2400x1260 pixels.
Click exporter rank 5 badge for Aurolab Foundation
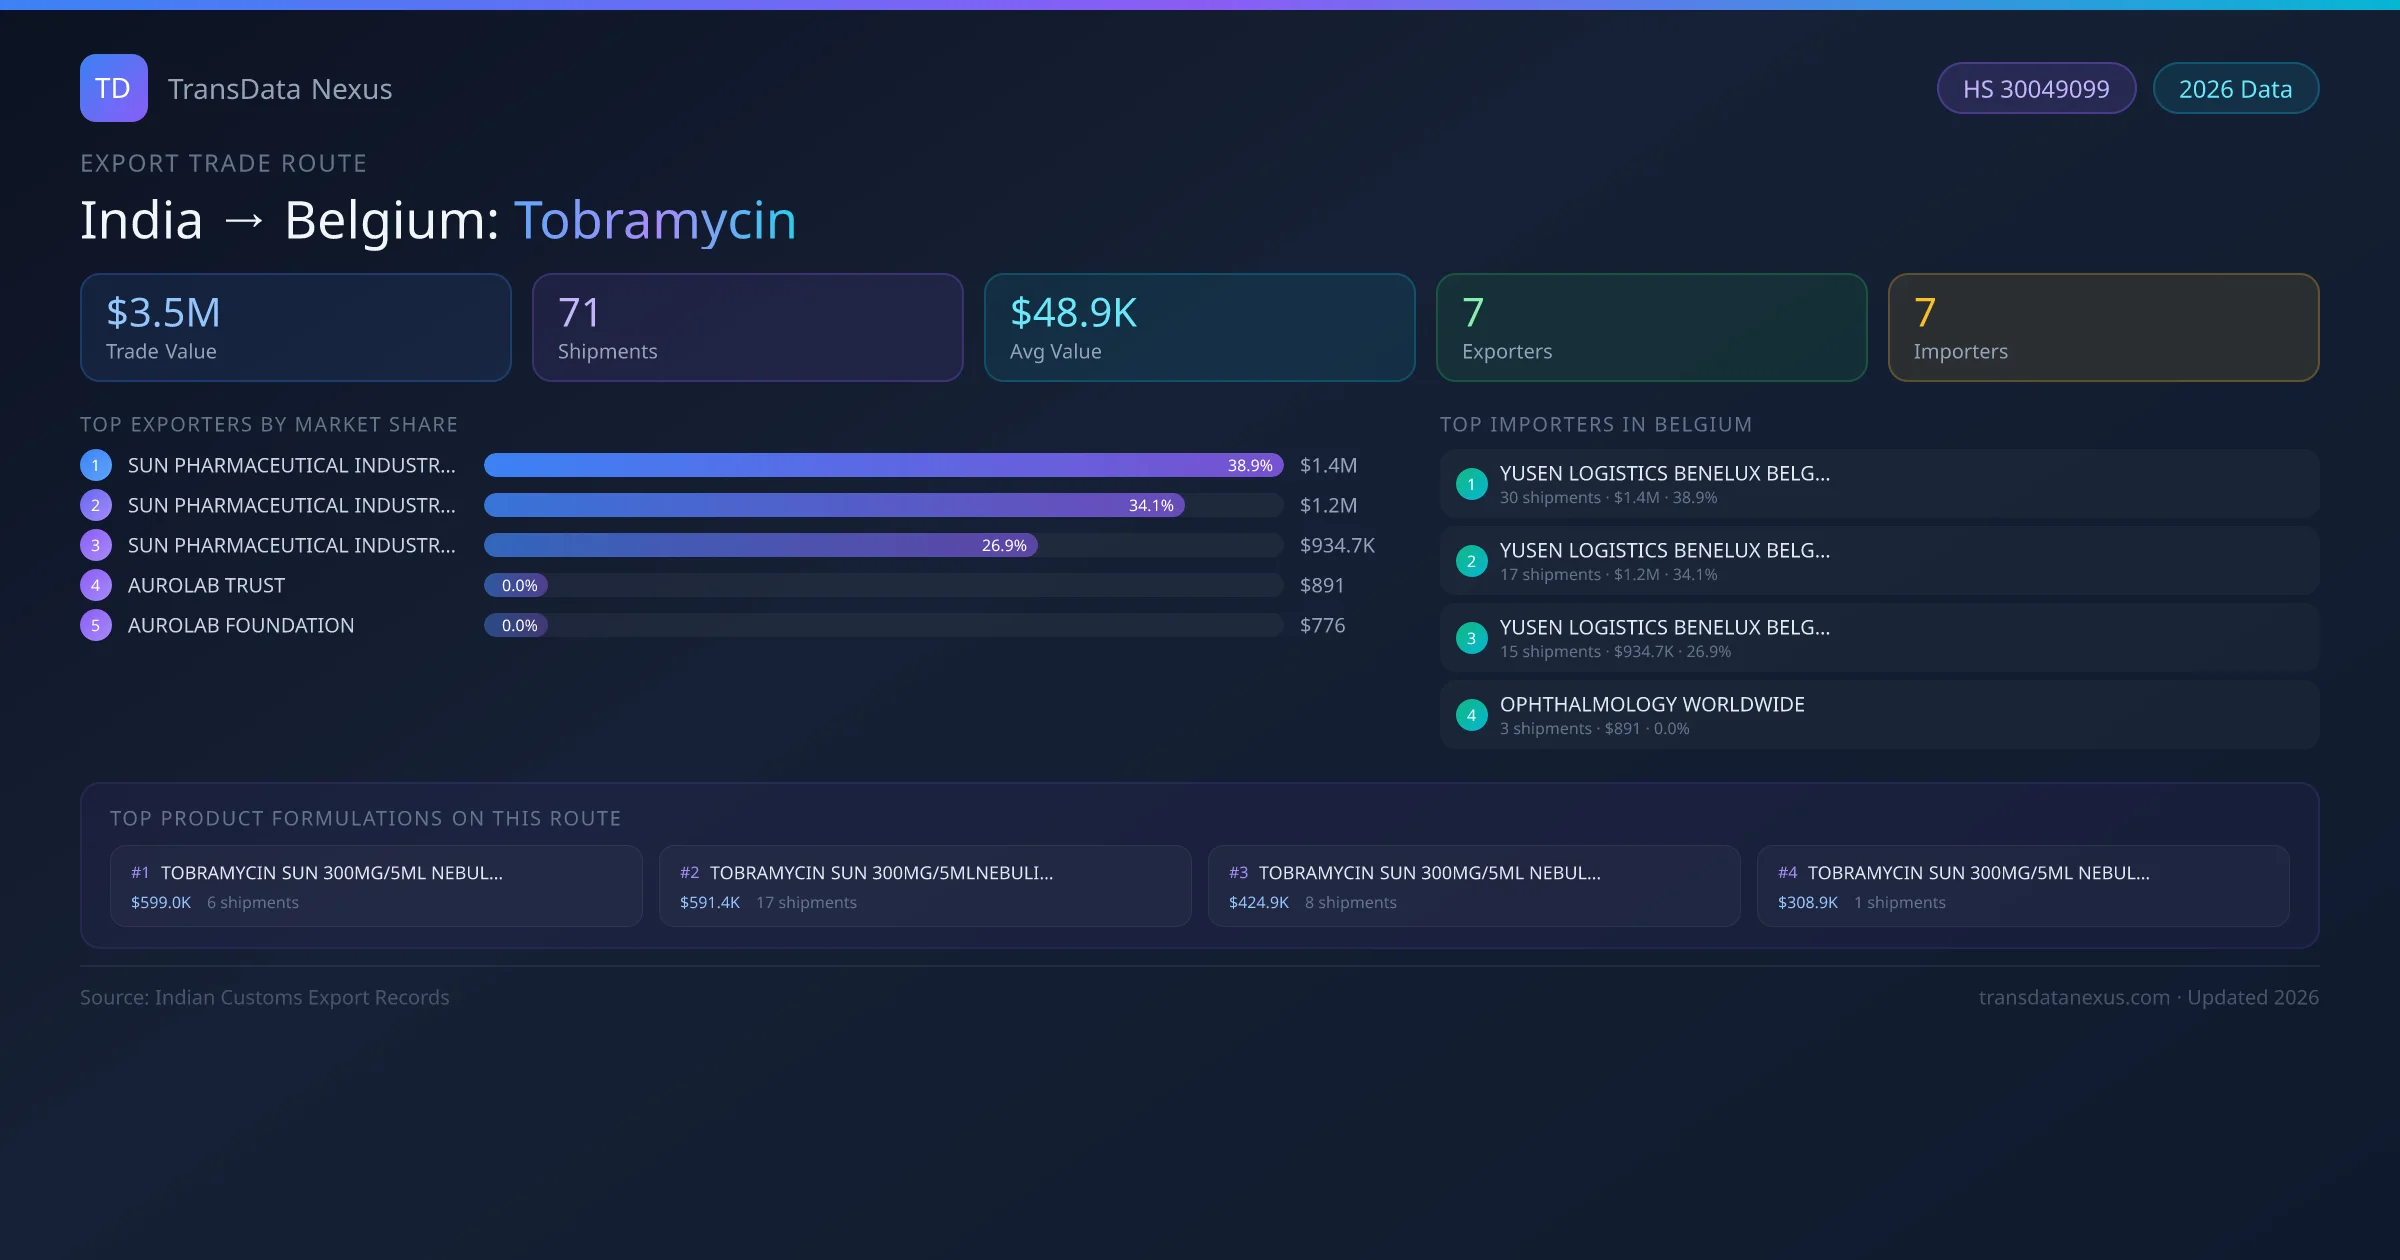pos(95,625)
